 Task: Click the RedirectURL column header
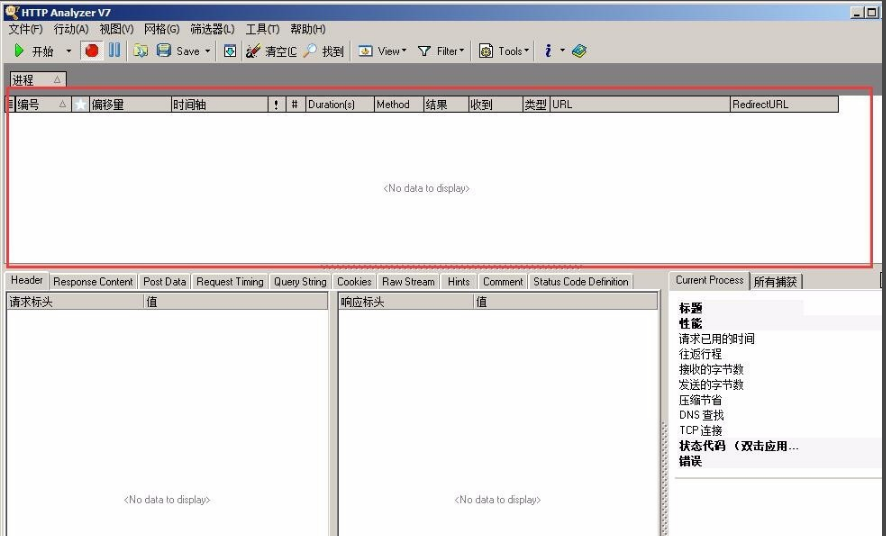click(784, 104)
